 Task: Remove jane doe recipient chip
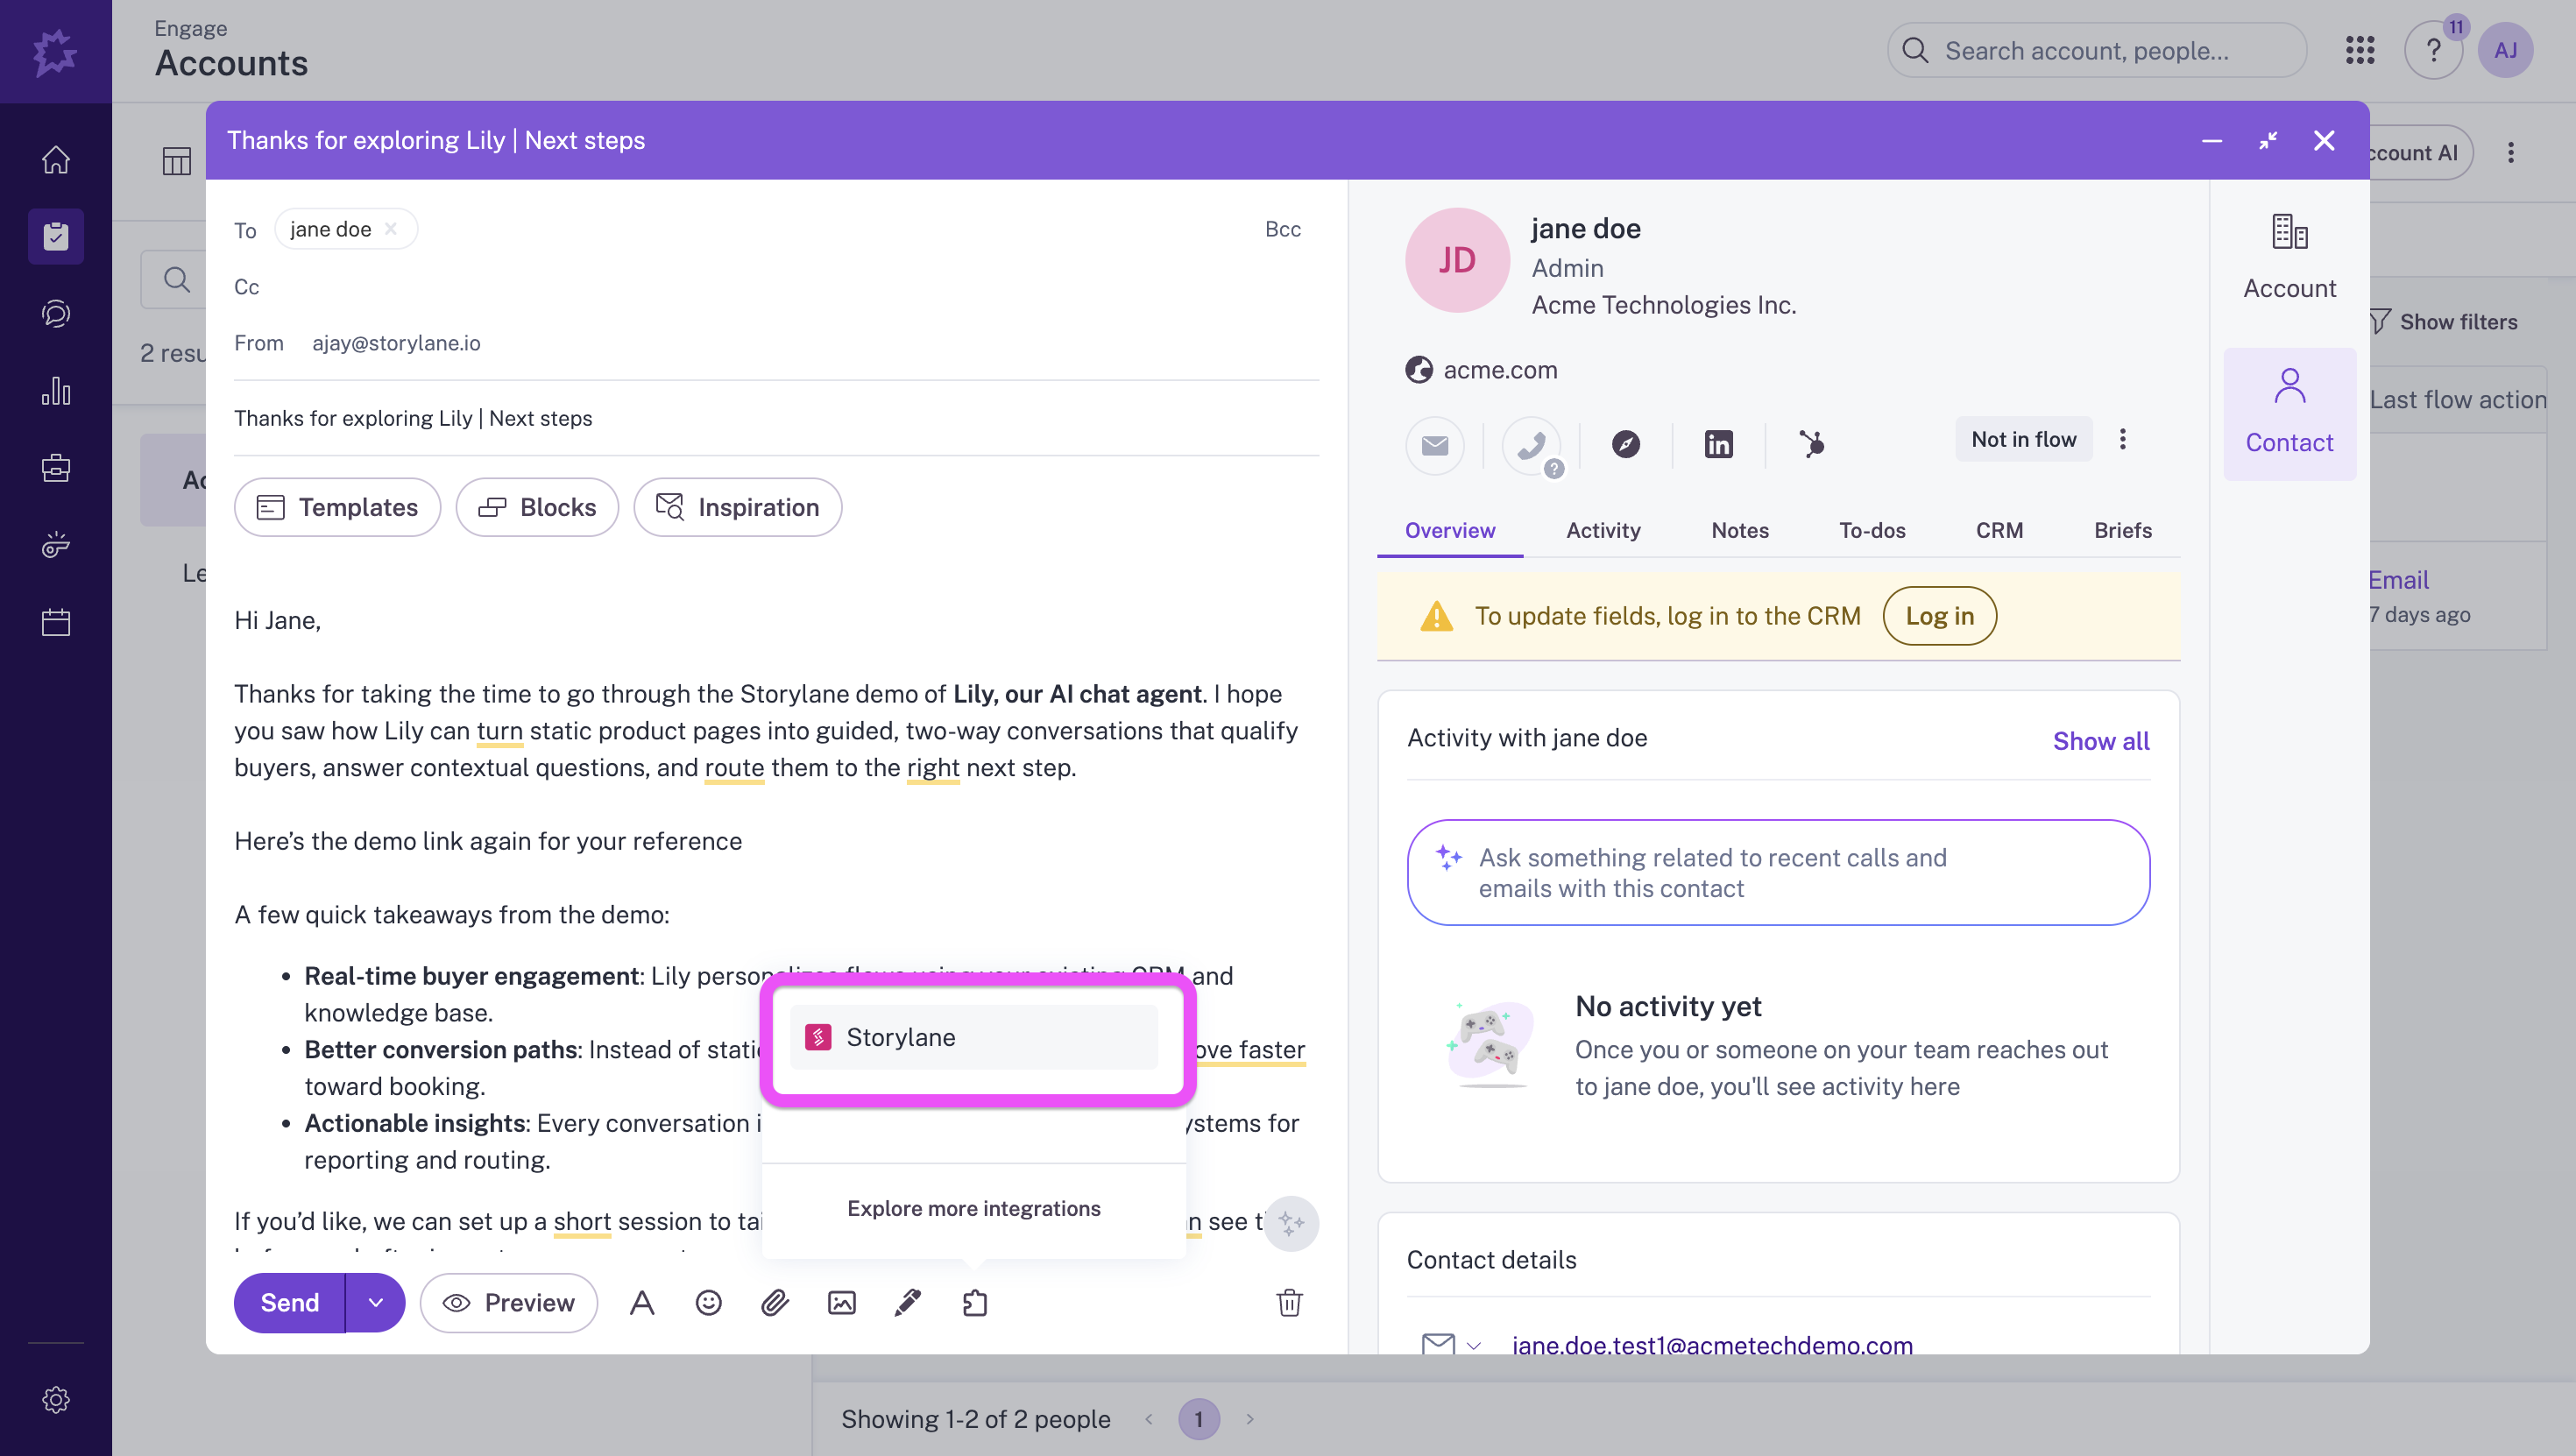click(391, 229)
